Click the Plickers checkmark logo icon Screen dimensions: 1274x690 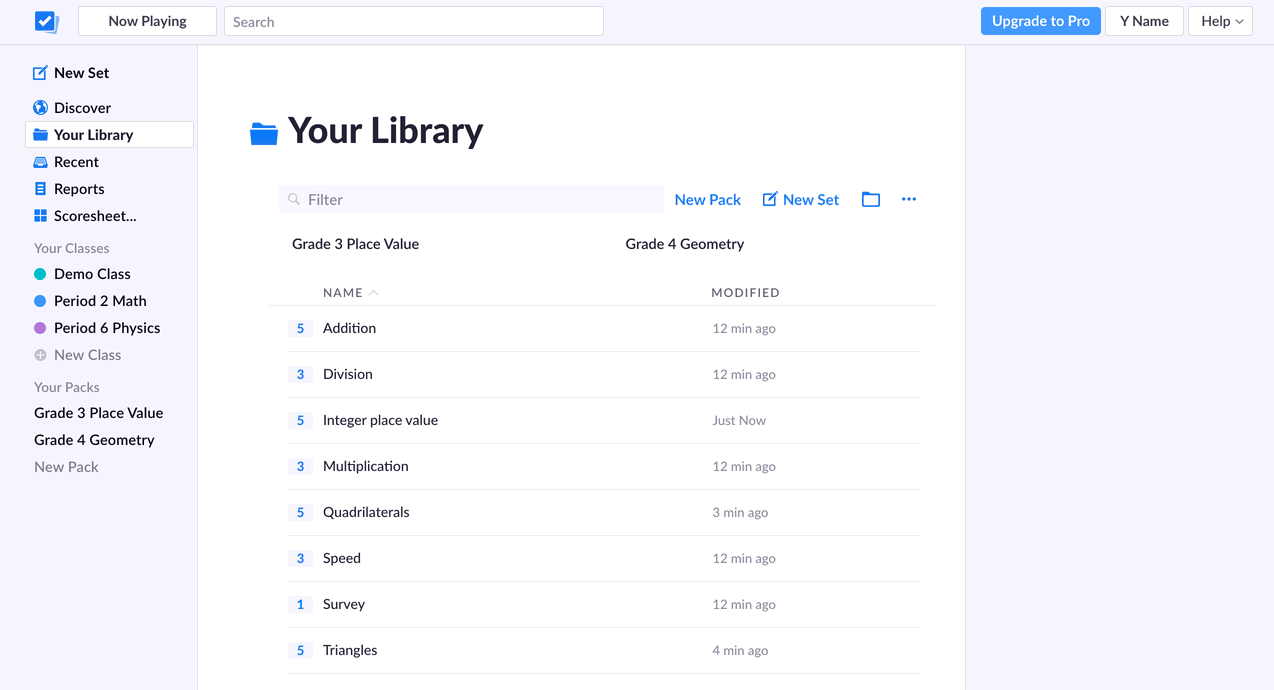point(46,21)
